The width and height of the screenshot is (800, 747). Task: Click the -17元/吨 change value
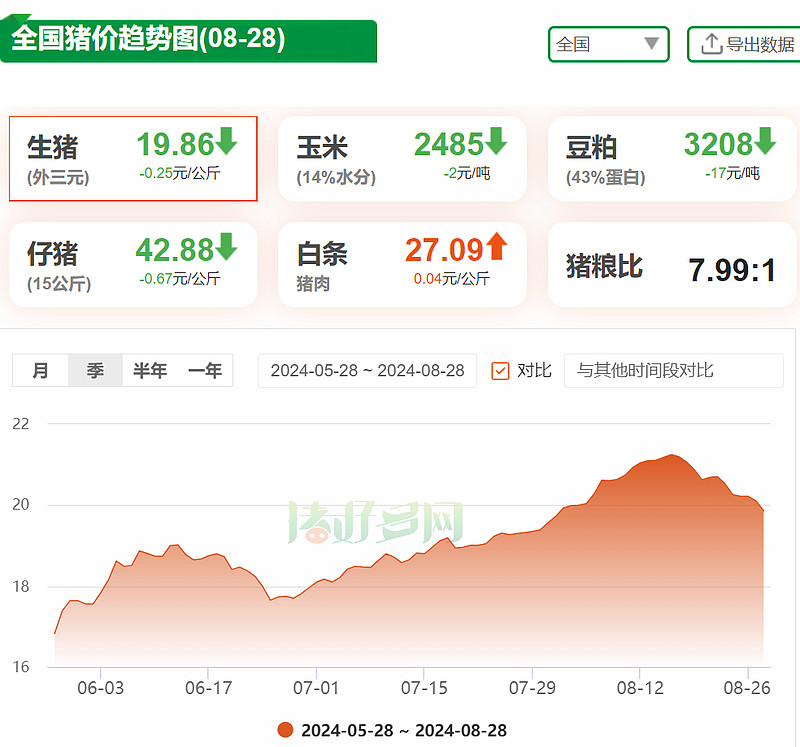click(x=732, y=173)
